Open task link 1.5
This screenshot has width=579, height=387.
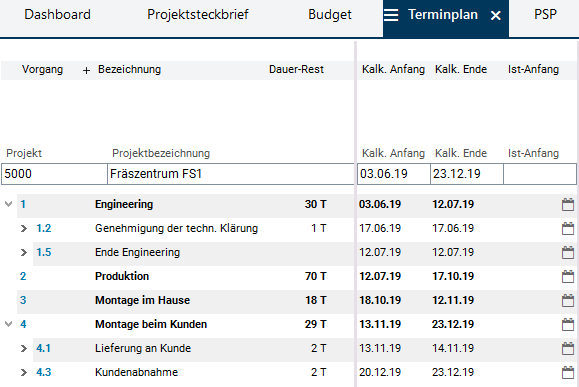(x=44, y=252)
